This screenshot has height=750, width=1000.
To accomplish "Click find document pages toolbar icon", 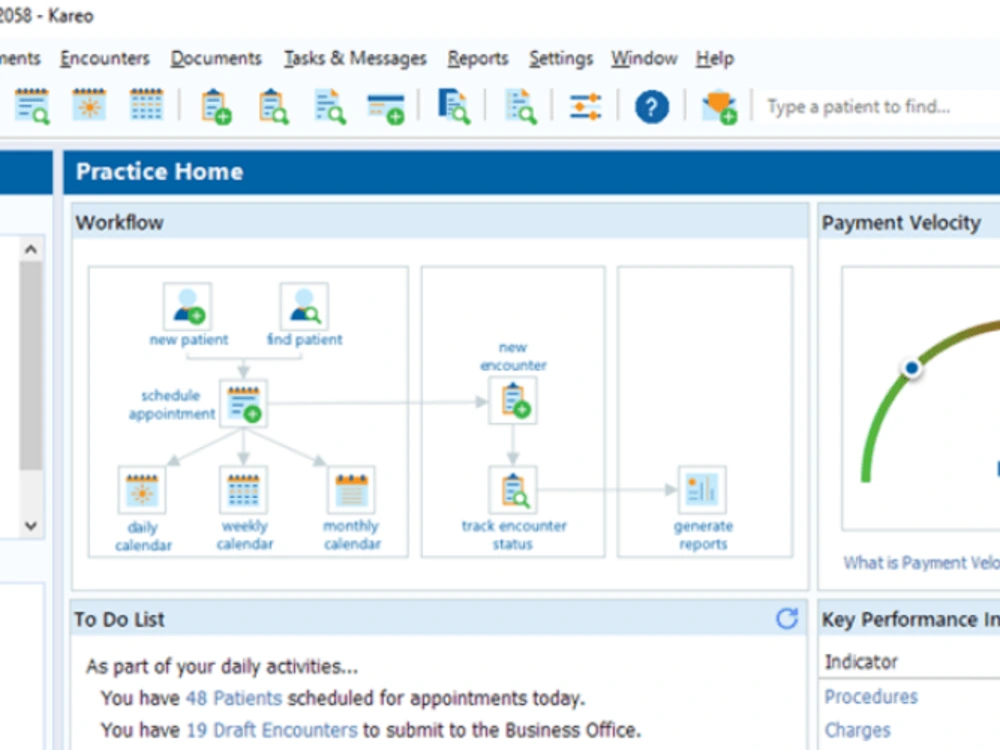I will (453, 106).
